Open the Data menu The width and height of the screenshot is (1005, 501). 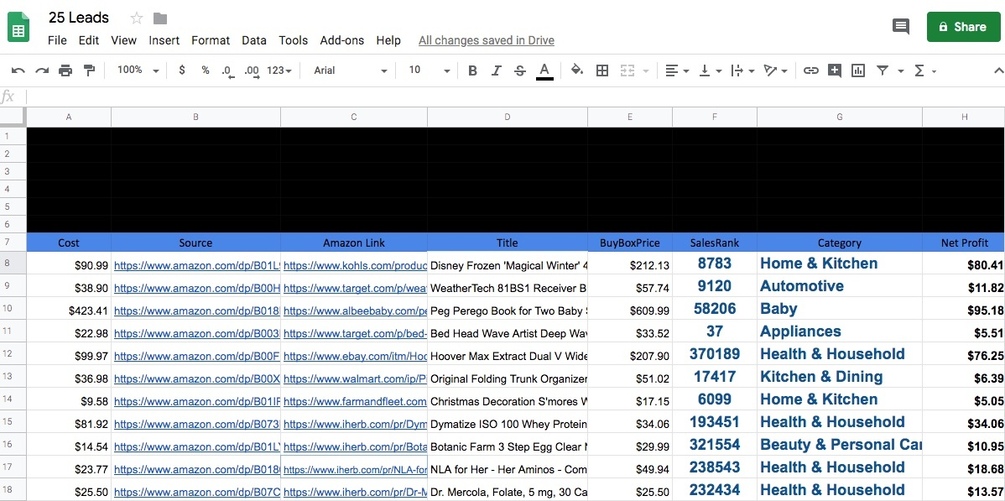(254, 40)
